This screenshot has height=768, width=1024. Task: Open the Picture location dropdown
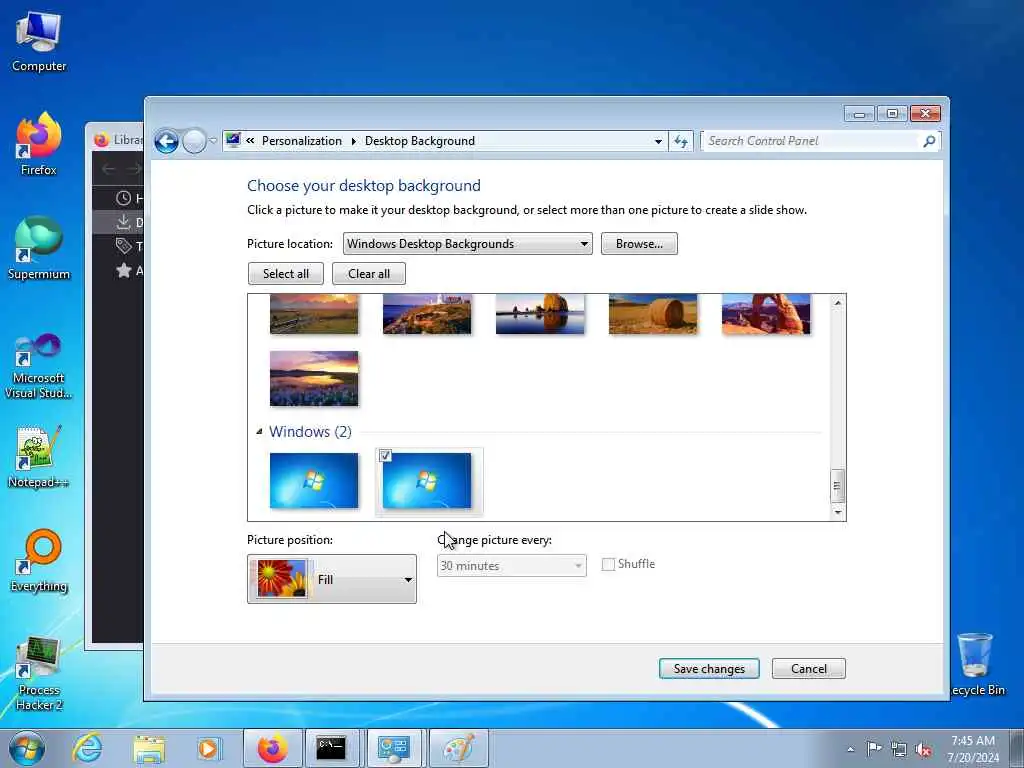468,244
